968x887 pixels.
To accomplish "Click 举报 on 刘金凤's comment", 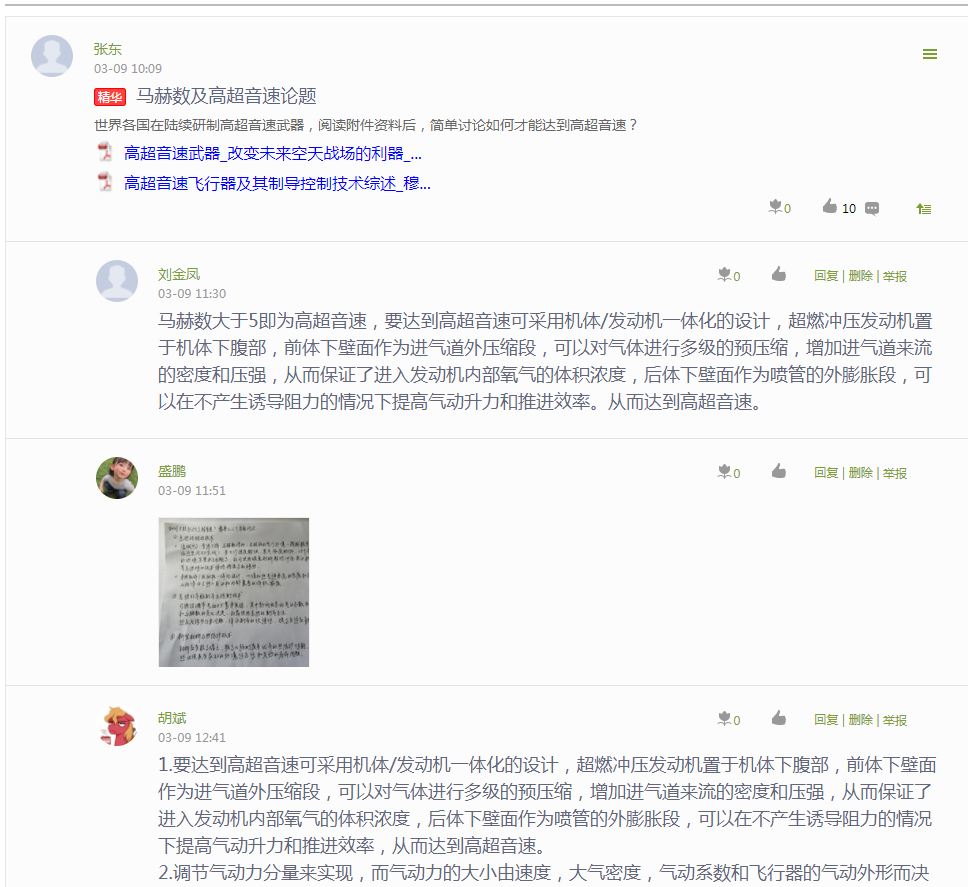I will click(x=895, y=276).
